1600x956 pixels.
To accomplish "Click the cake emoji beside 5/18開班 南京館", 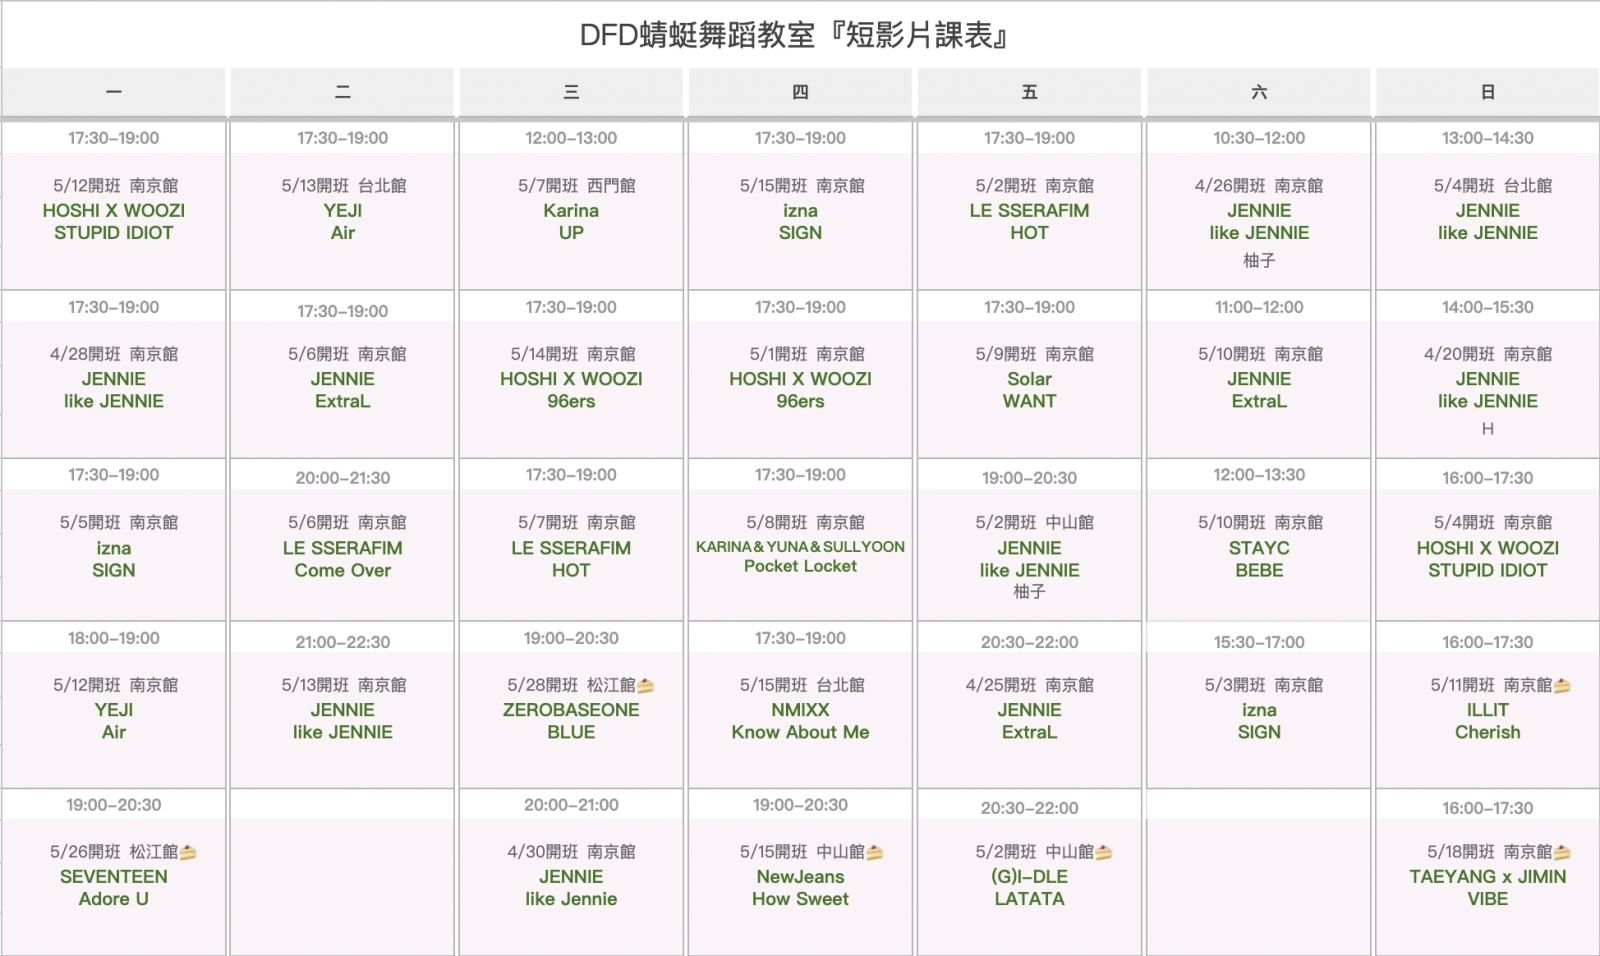I will coord(1562,853).
